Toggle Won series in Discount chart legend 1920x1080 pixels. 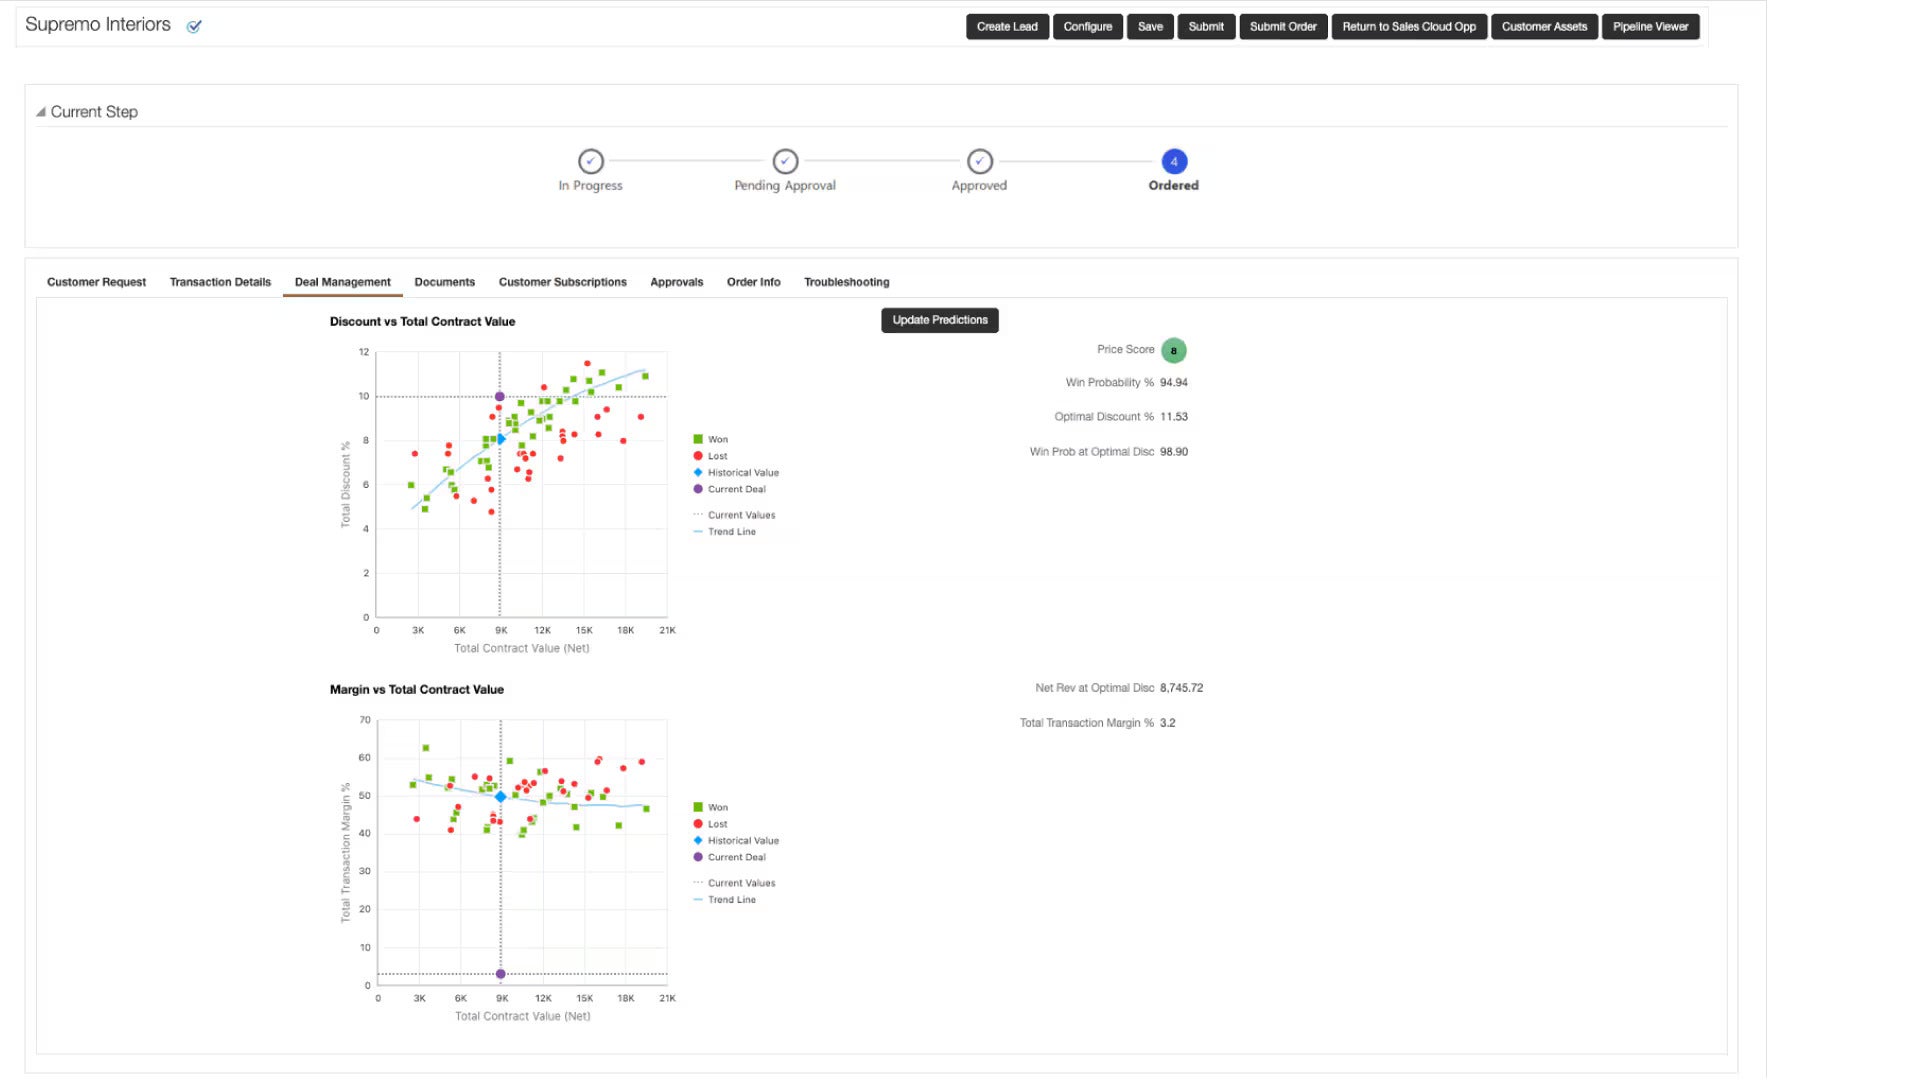(711, 440)
